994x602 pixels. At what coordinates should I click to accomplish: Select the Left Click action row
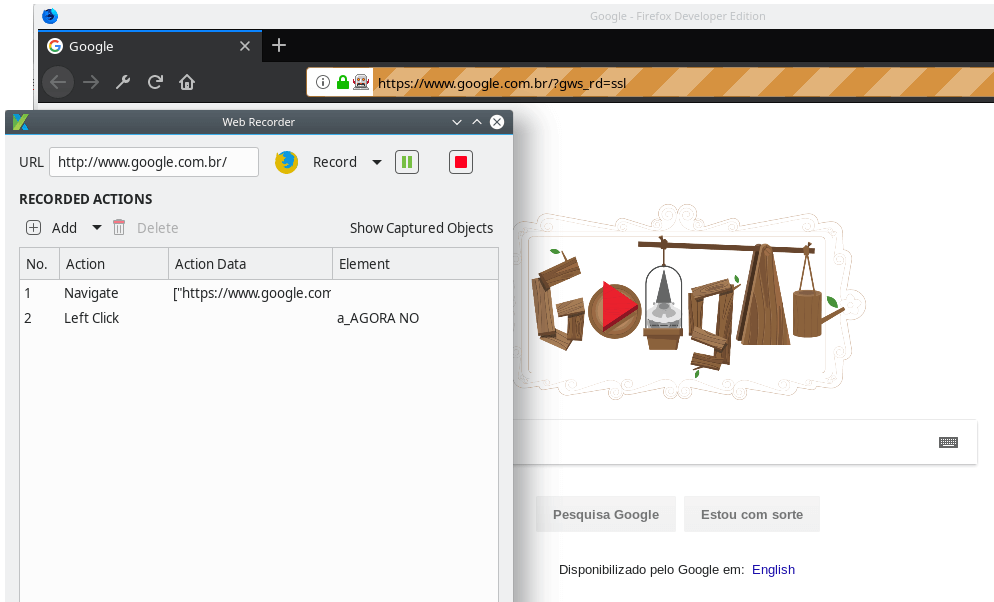tap(259, 318)
